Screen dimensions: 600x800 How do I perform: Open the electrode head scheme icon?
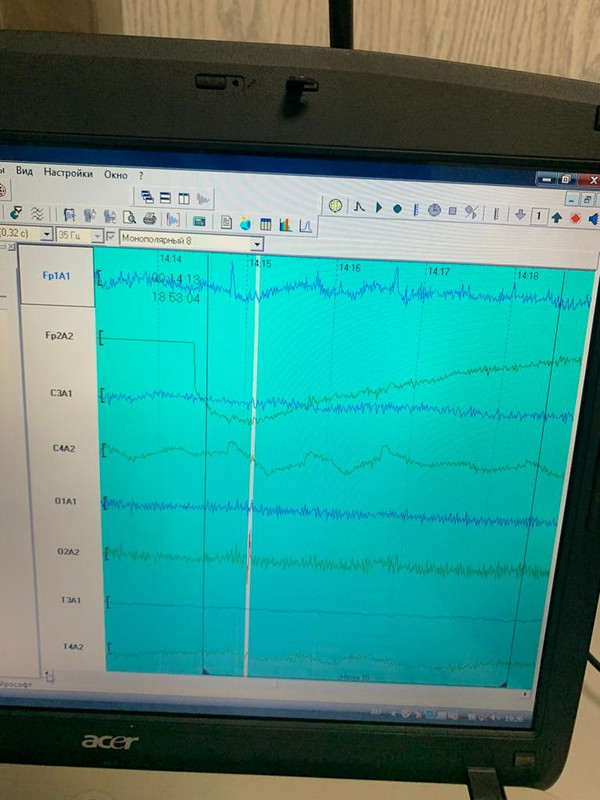(335, 206)
